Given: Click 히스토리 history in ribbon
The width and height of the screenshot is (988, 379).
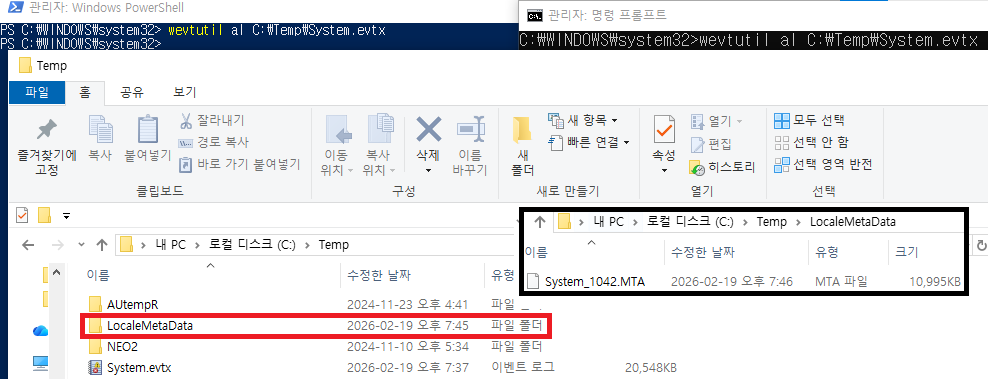Looking at the screenshot, I should tap(722, 167).
